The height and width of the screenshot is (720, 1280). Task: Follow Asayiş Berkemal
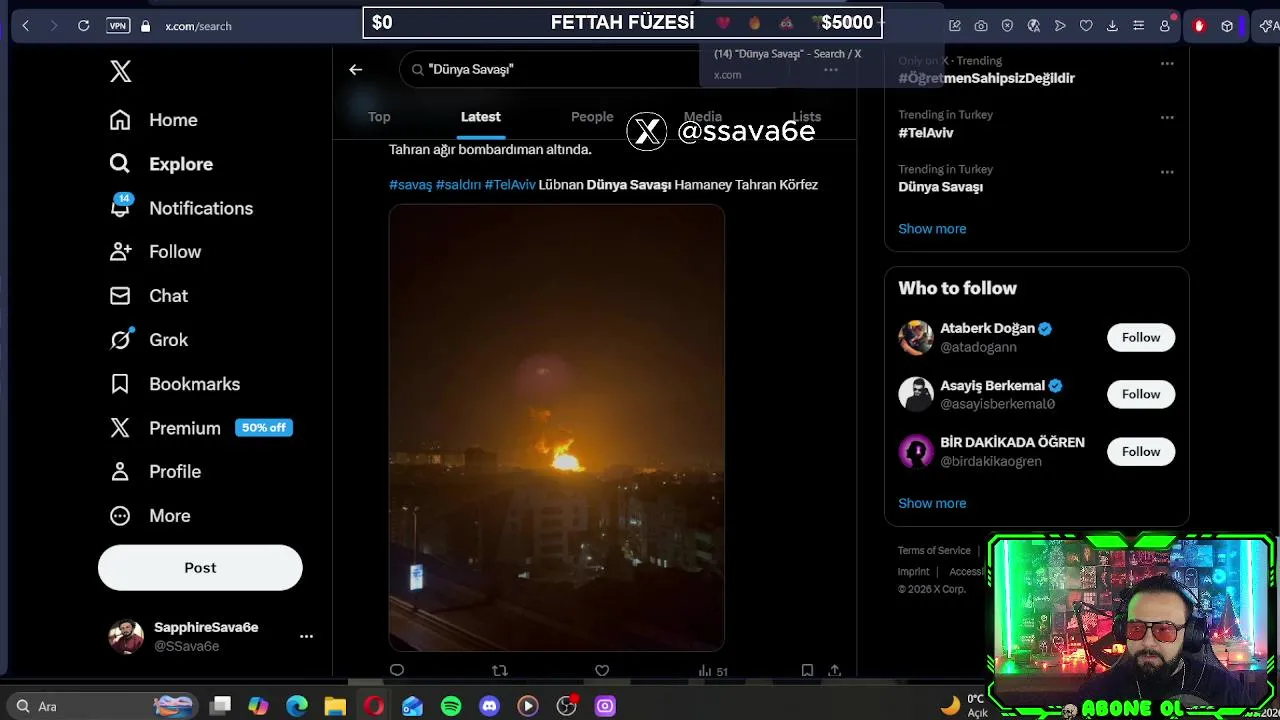1141,394
